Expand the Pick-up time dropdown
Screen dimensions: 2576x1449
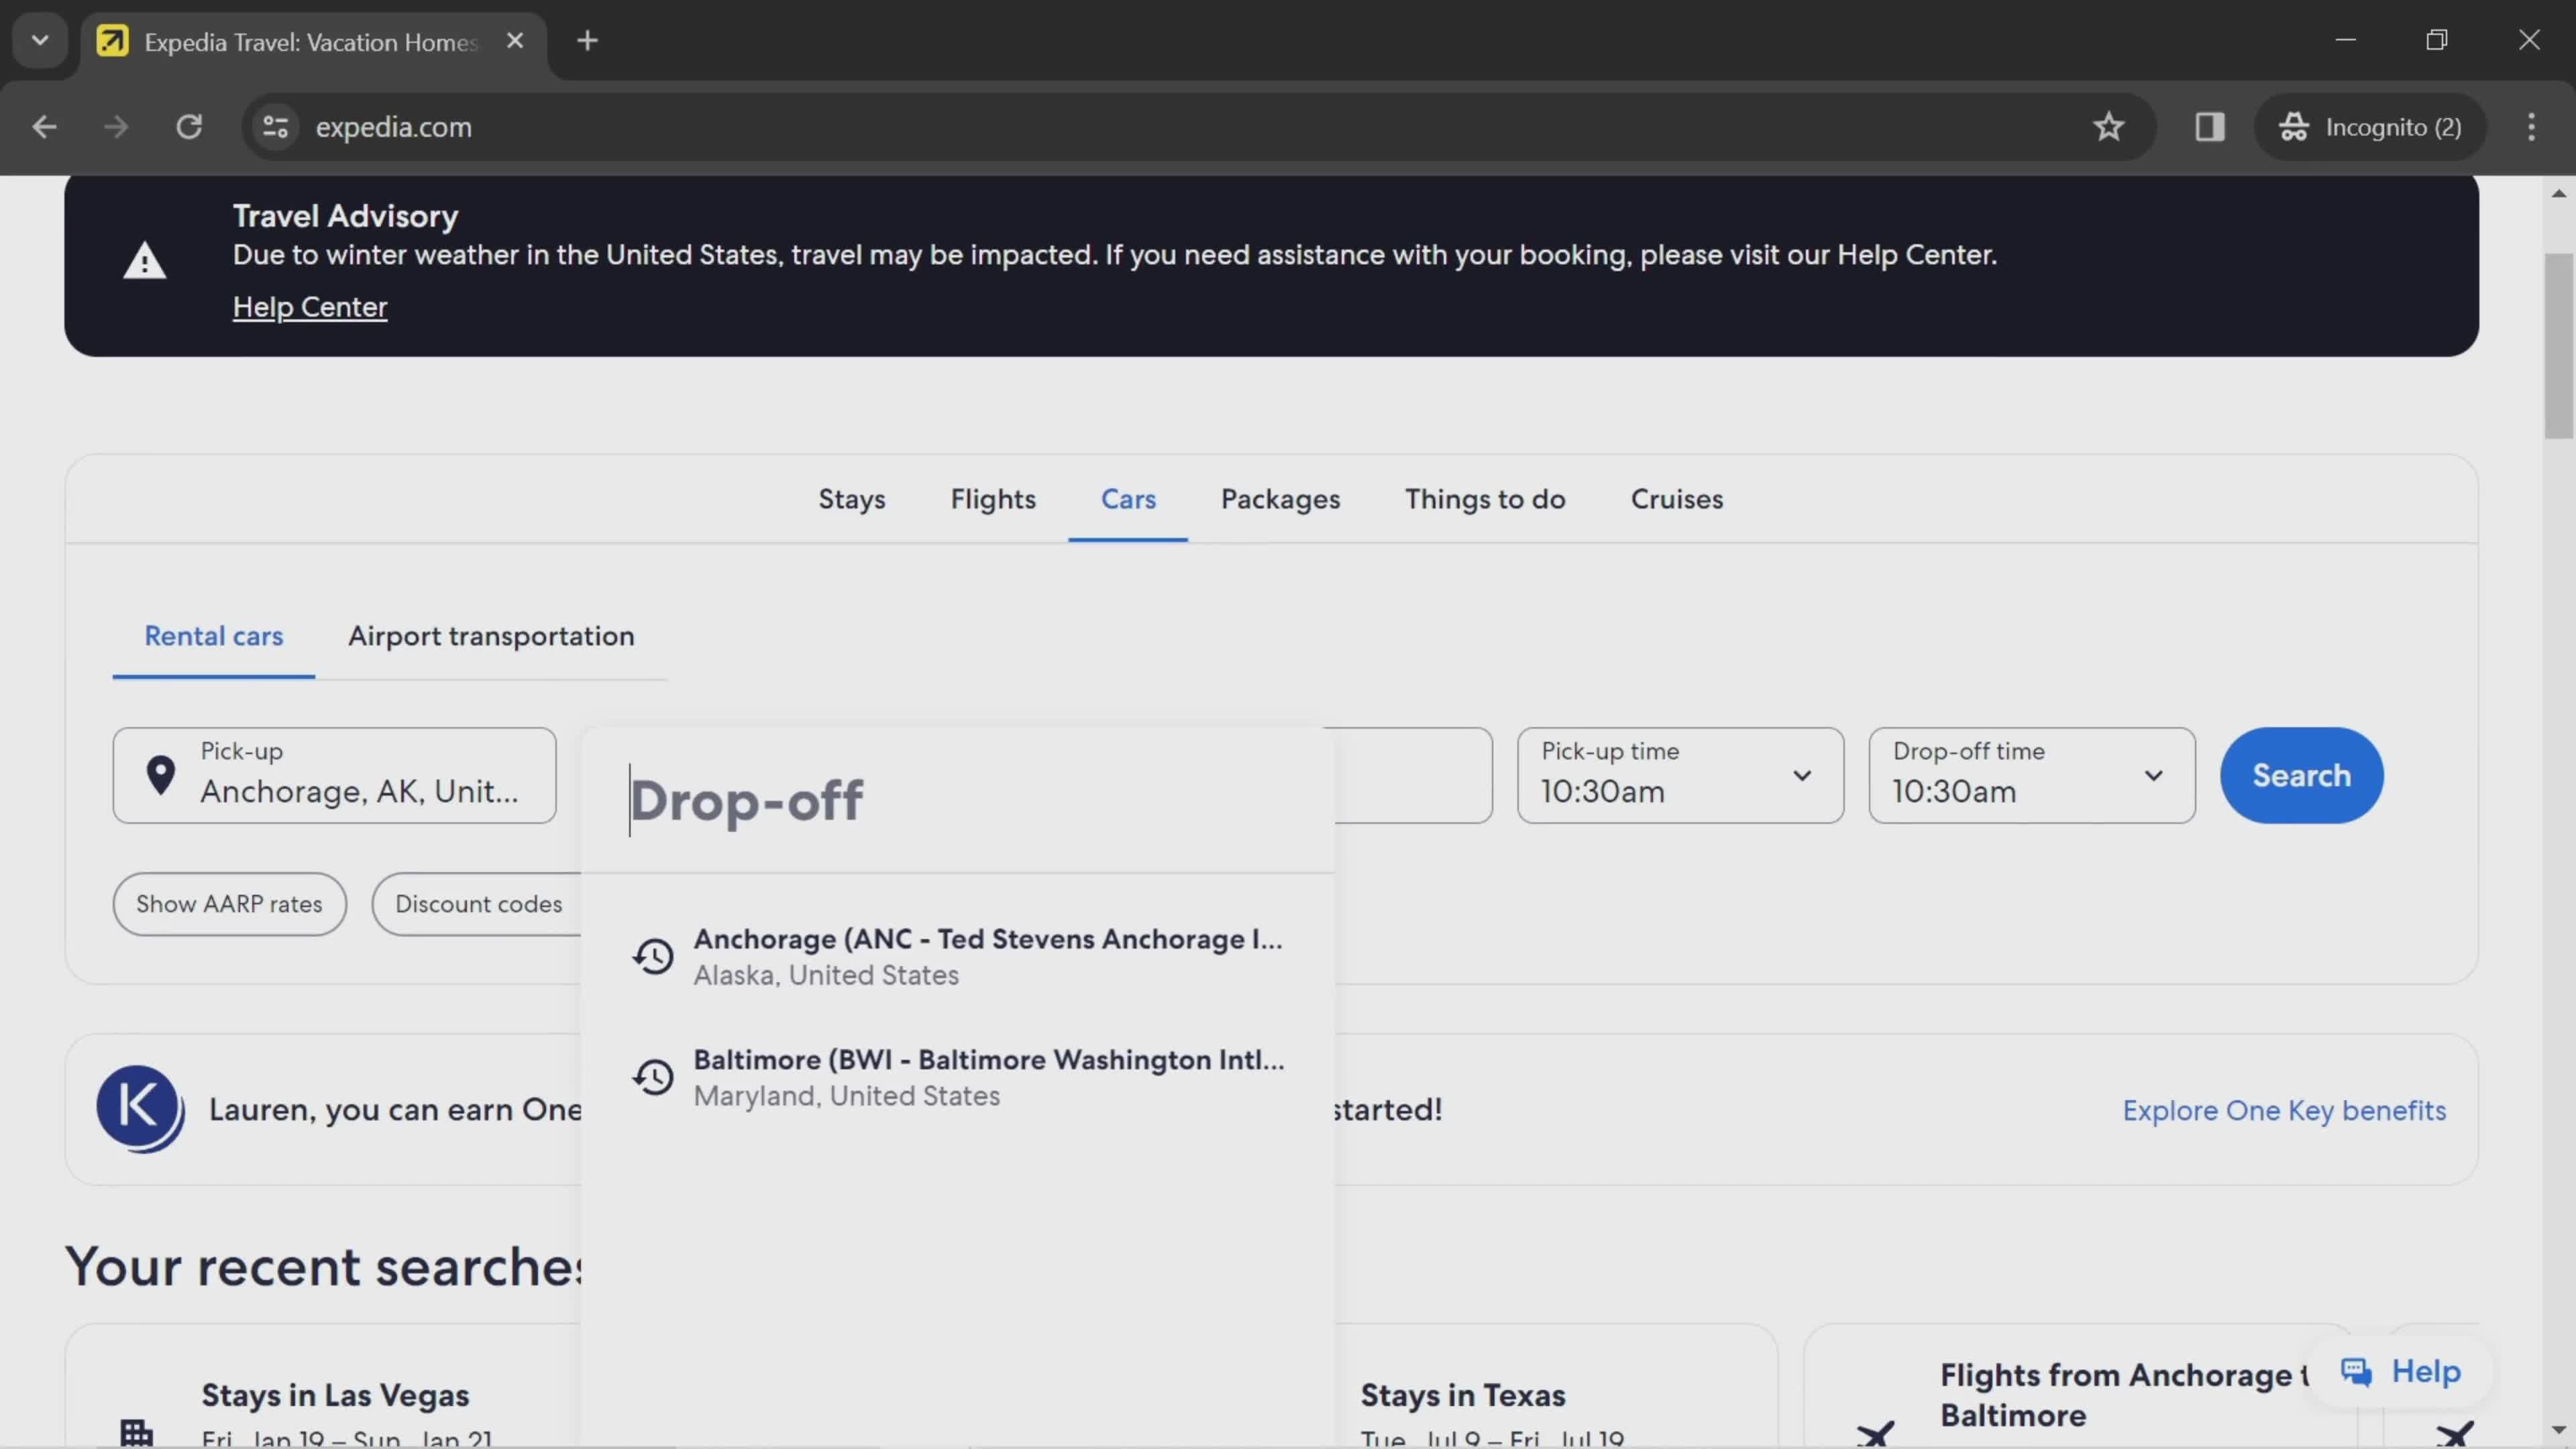(x=1680, y=775)
